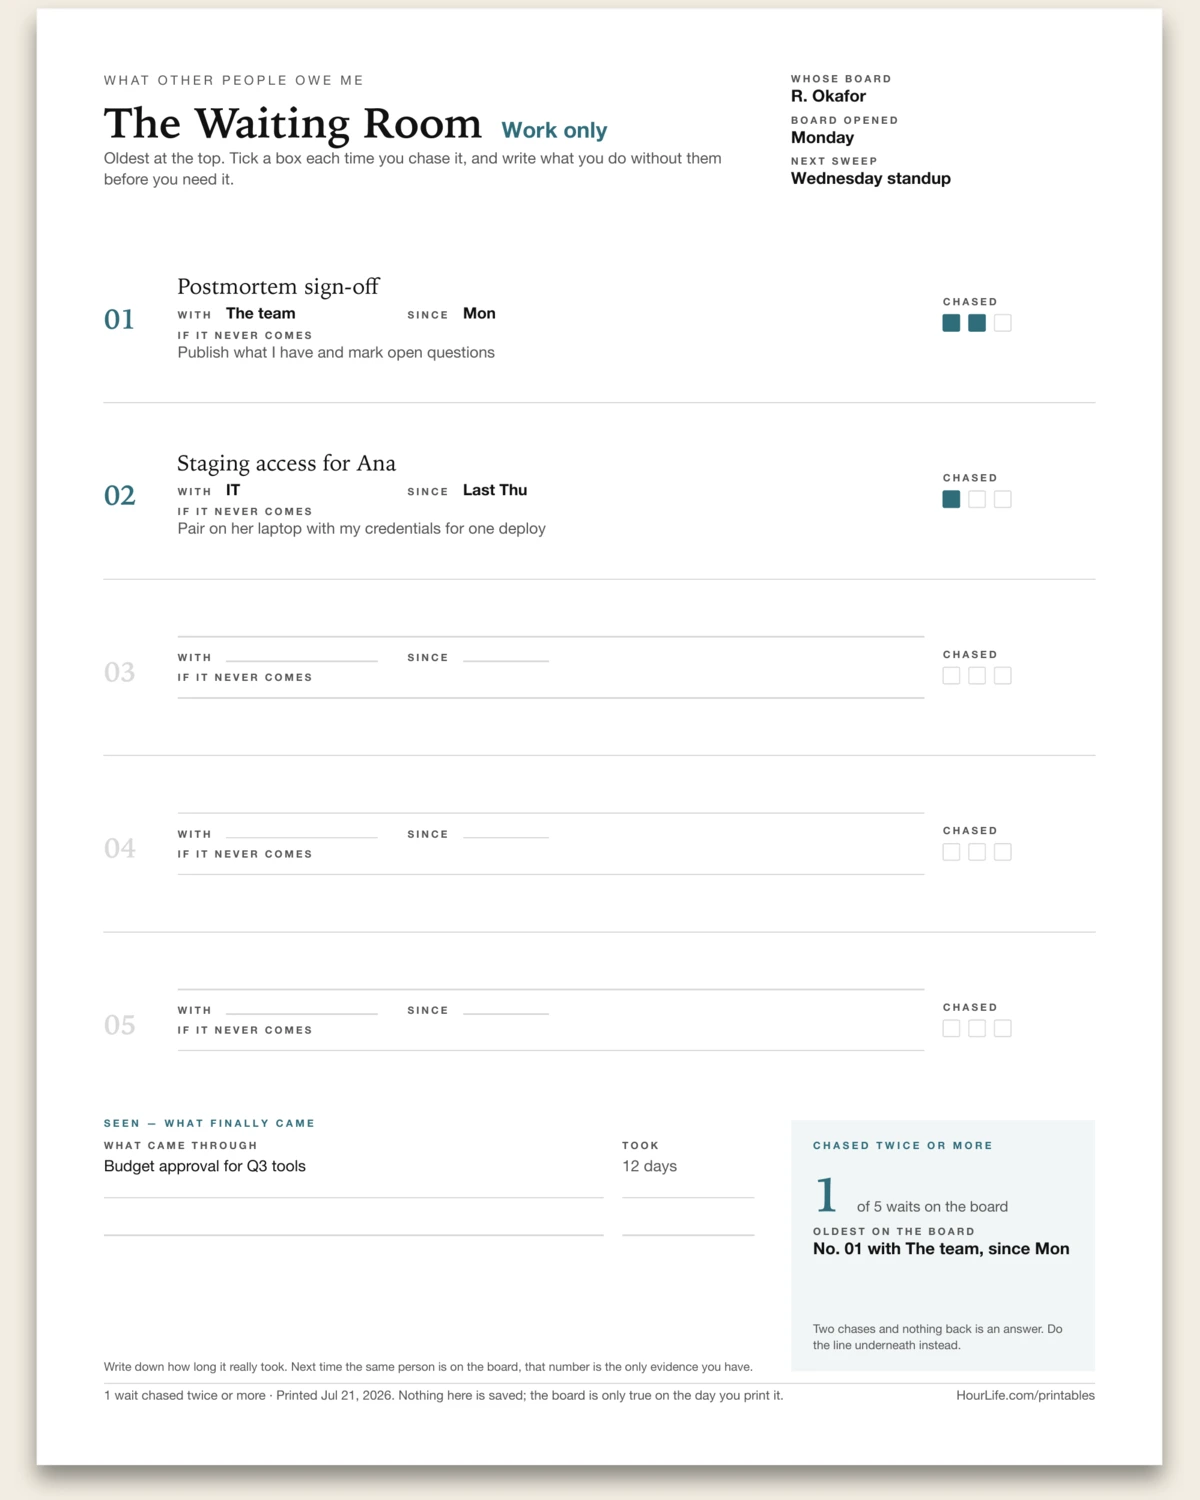Open the HourLife.com/printables link

pyautogui.click(x=1025, y=1395)
